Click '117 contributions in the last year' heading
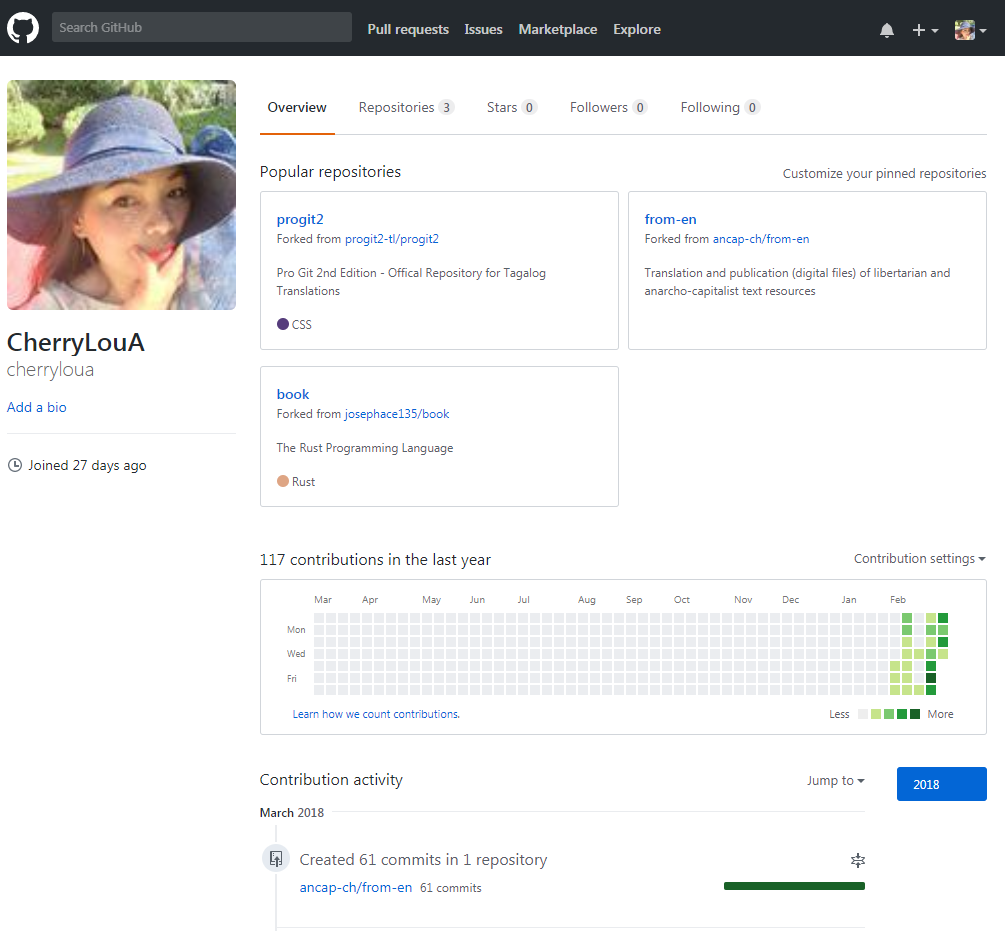 click(x=375, y=559)
